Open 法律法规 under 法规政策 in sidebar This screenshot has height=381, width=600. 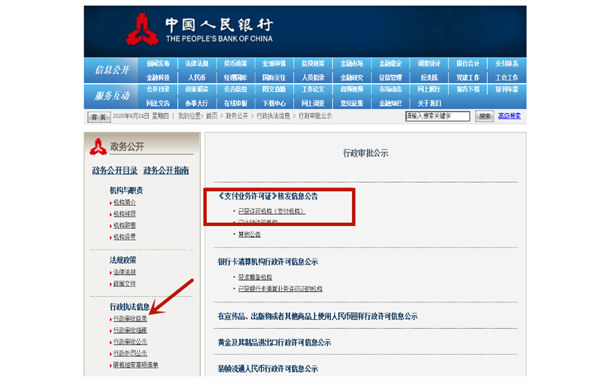124,272
